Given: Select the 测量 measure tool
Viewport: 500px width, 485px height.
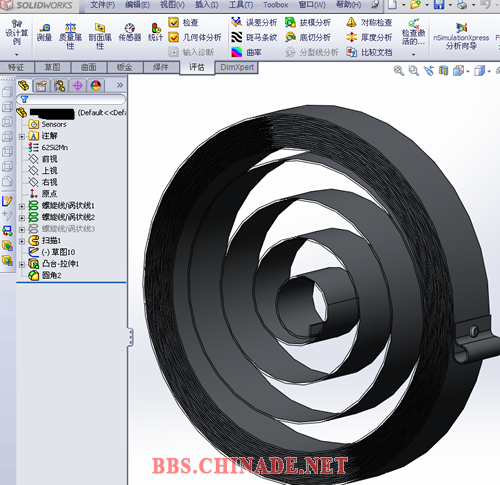Looking at the screenshot, I should coord(44,33).
